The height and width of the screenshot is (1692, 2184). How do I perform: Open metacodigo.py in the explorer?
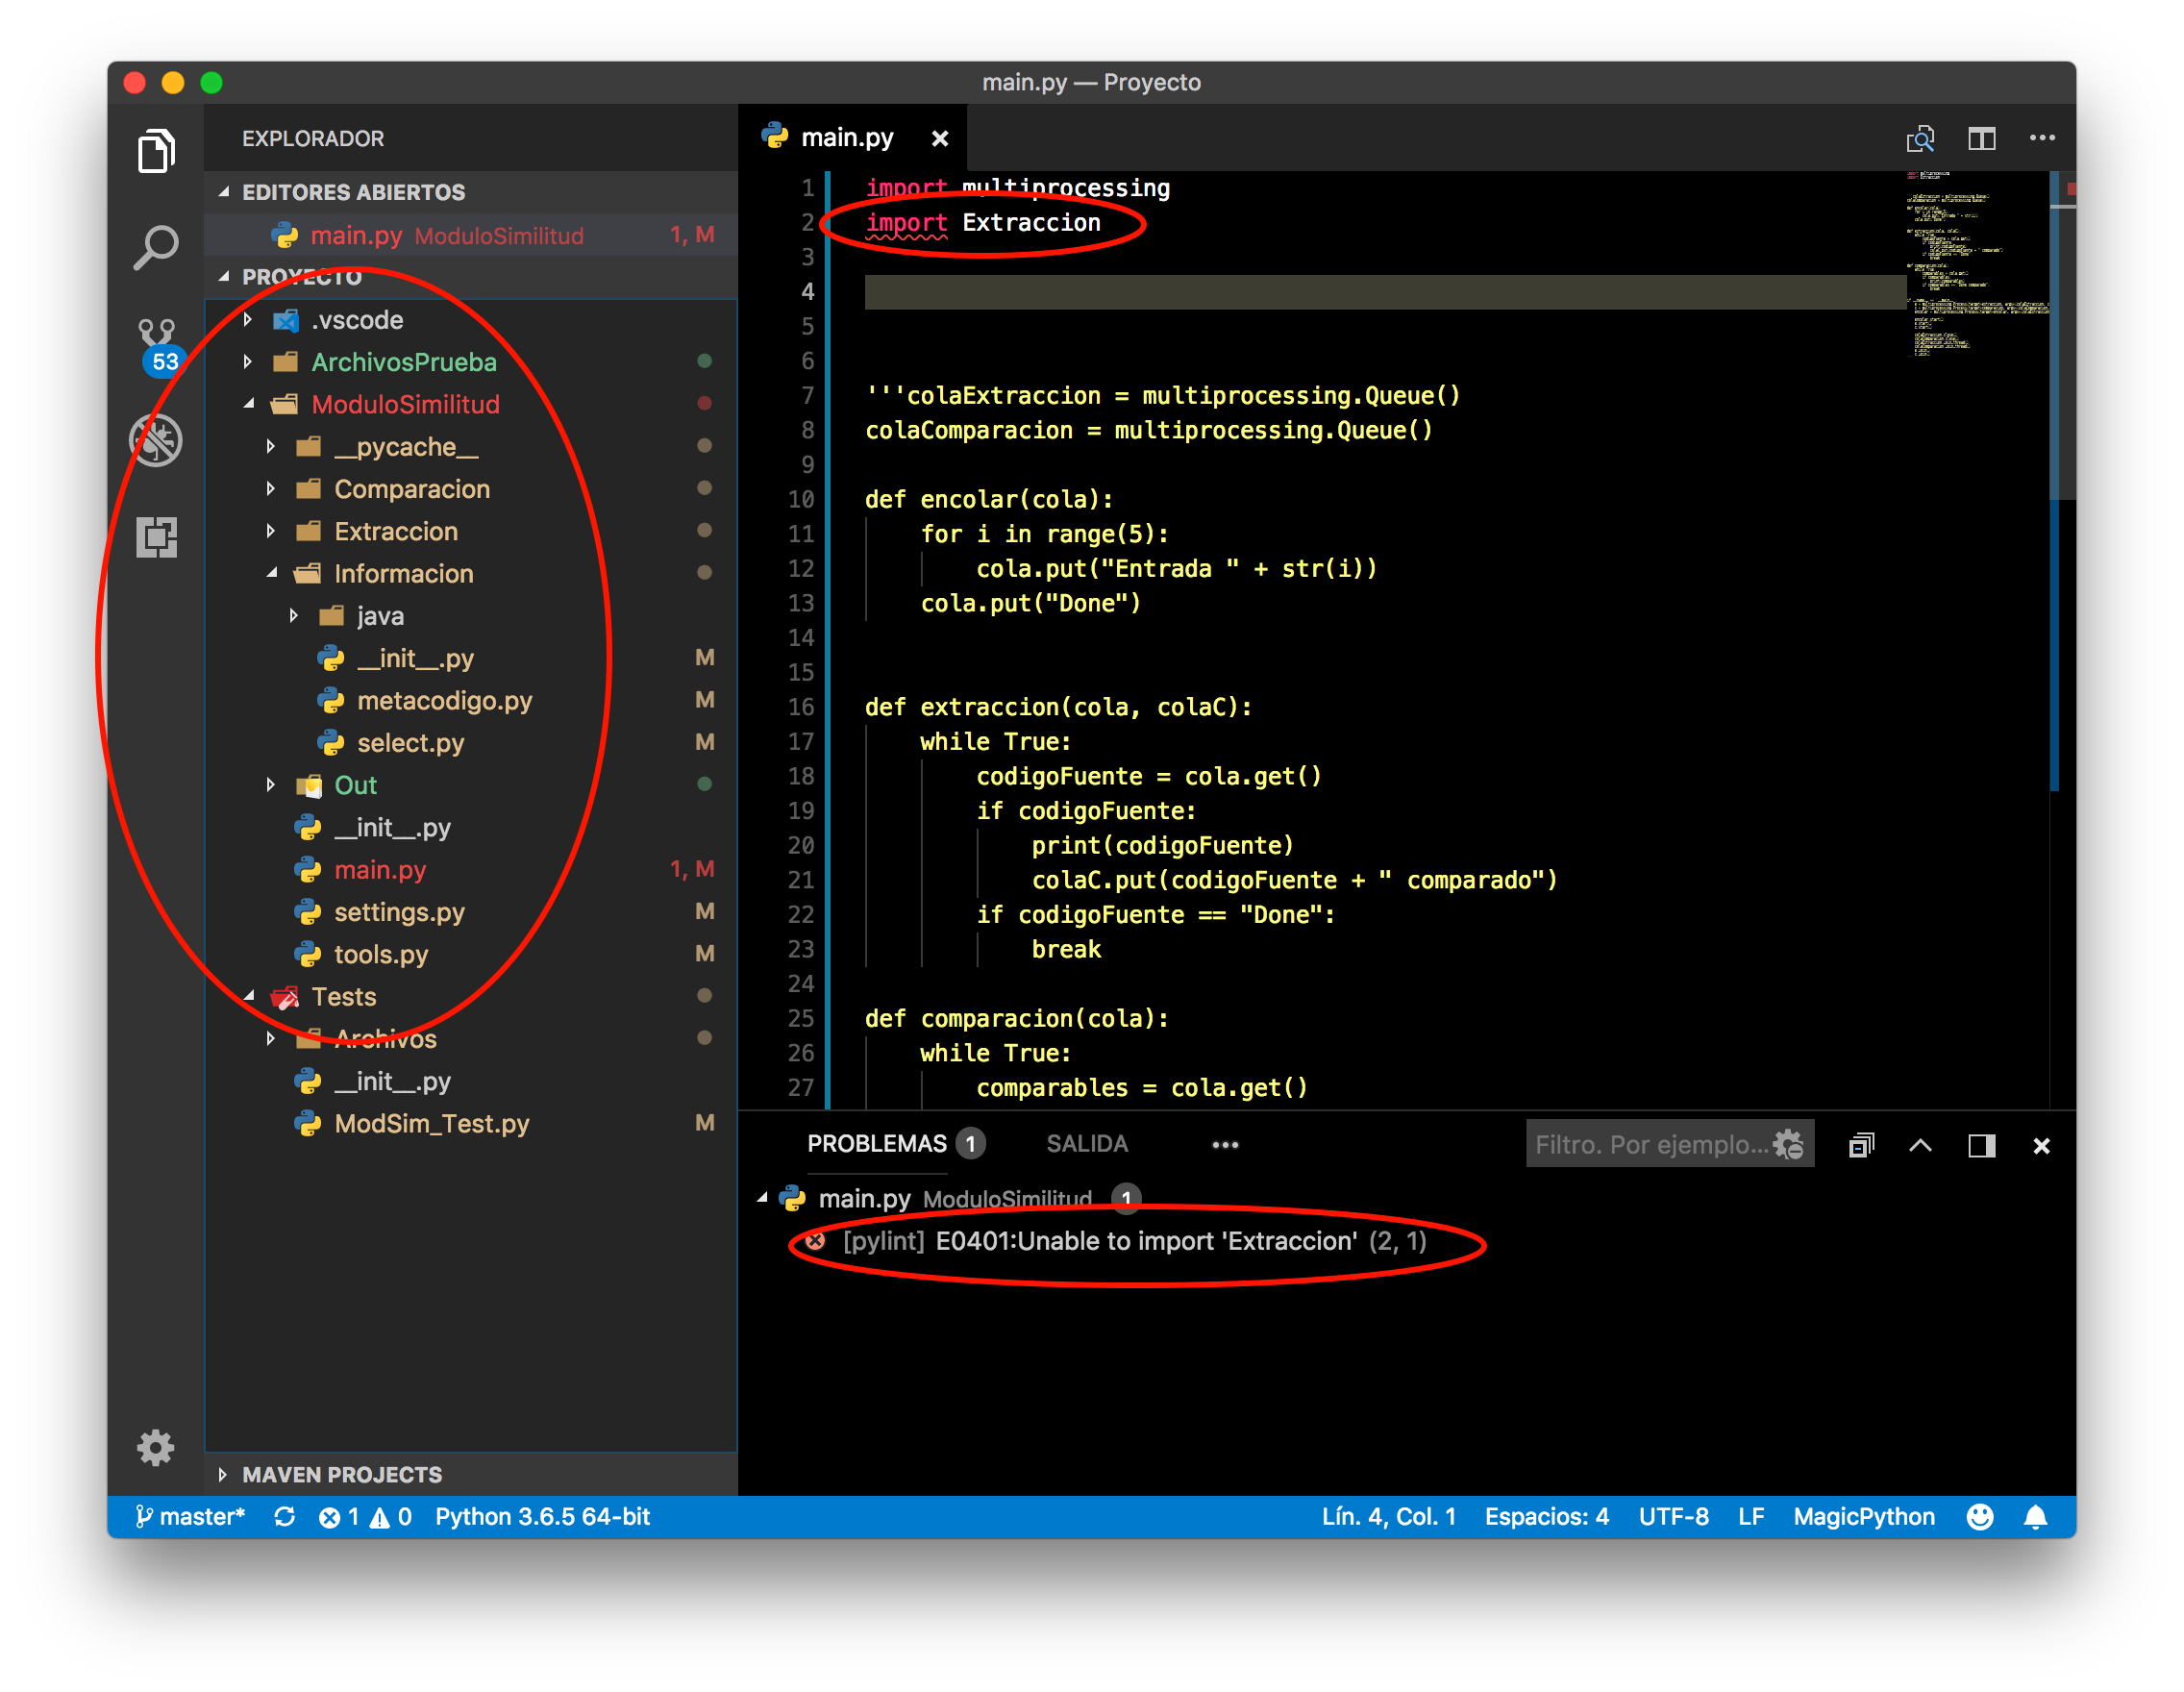click(444, 701)
